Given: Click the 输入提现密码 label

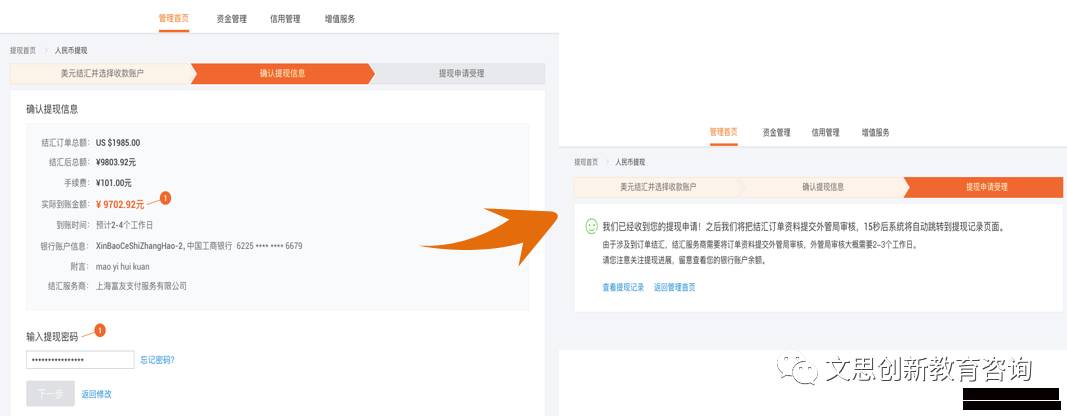Looking at the screenshot, I should coord(52,336).
